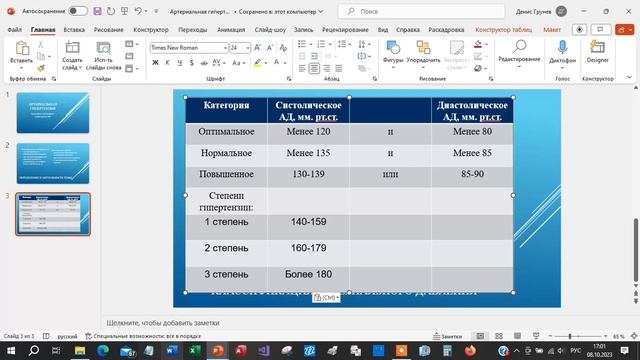The height and width of the screenshot is (360, 640).
Task: Toggle Normal view button in status bar
Action: point(480,336)
